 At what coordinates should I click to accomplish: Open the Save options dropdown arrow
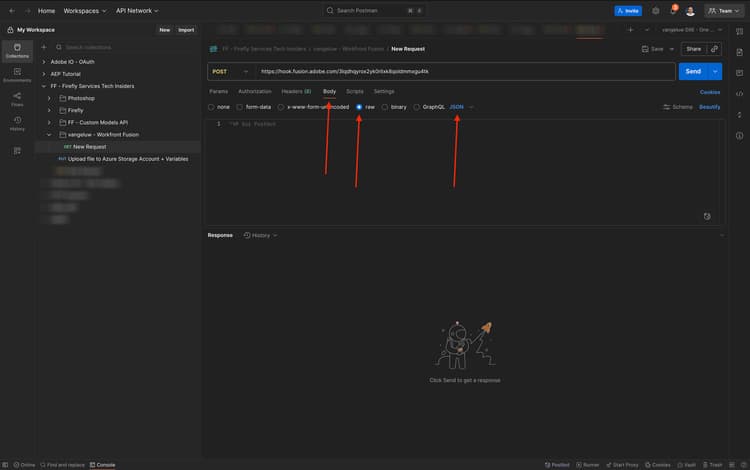pyautogui.click(x=672, y=49)
